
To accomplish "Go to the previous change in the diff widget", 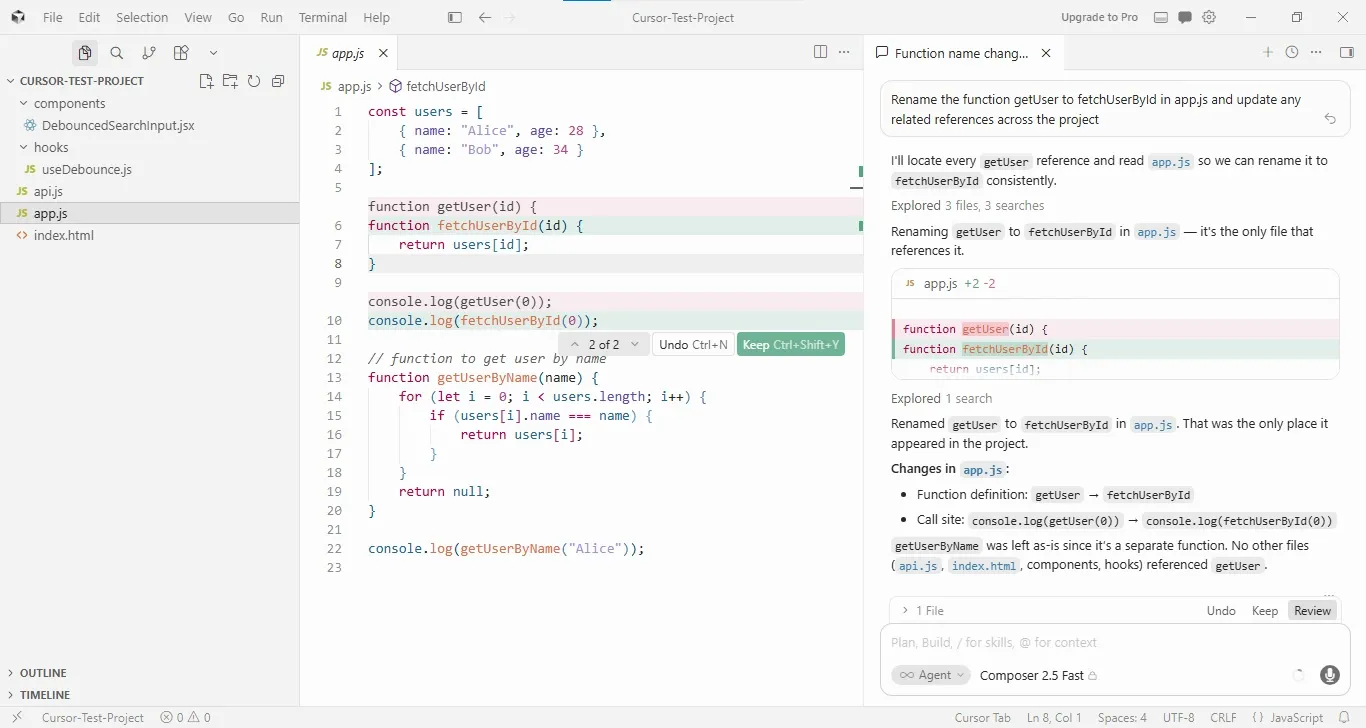I will (x=574, y=344).
